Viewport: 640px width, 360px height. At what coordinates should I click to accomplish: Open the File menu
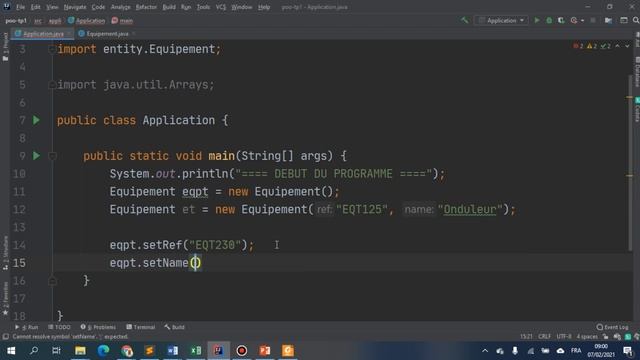[20, 7]
